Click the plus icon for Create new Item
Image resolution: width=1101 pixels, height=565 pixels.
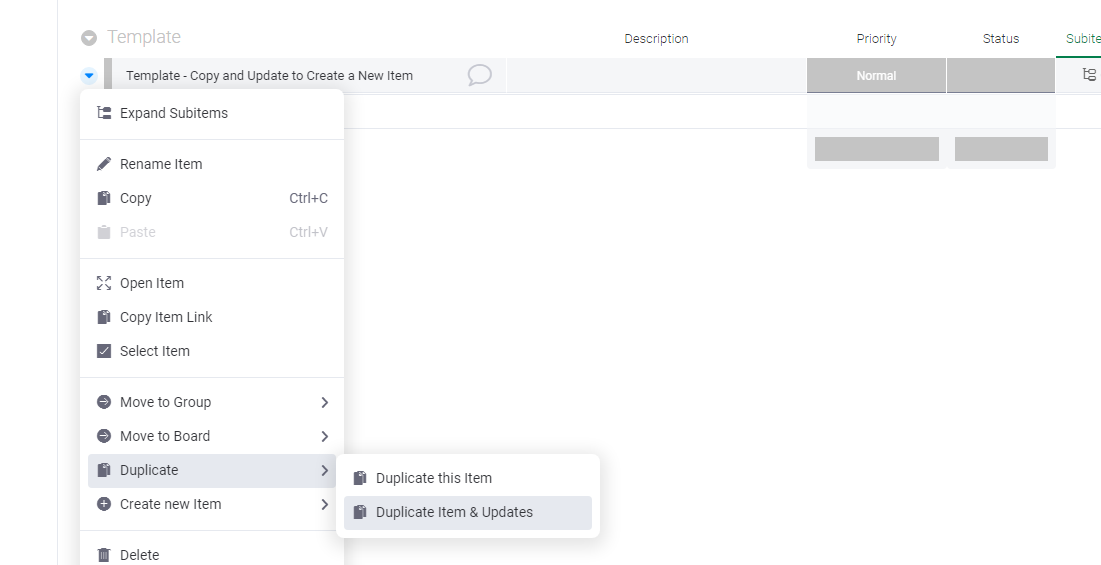(104, 504)
